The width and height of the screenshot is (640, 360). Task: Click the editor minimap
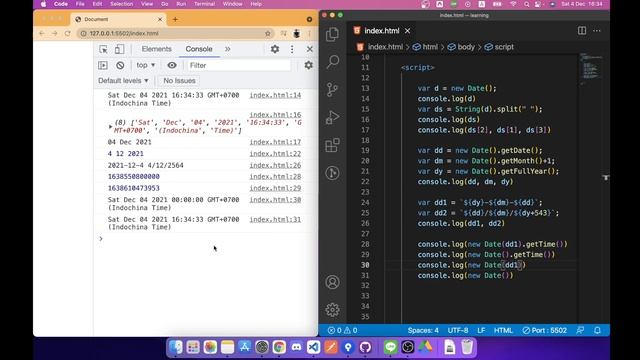(591, 68)
